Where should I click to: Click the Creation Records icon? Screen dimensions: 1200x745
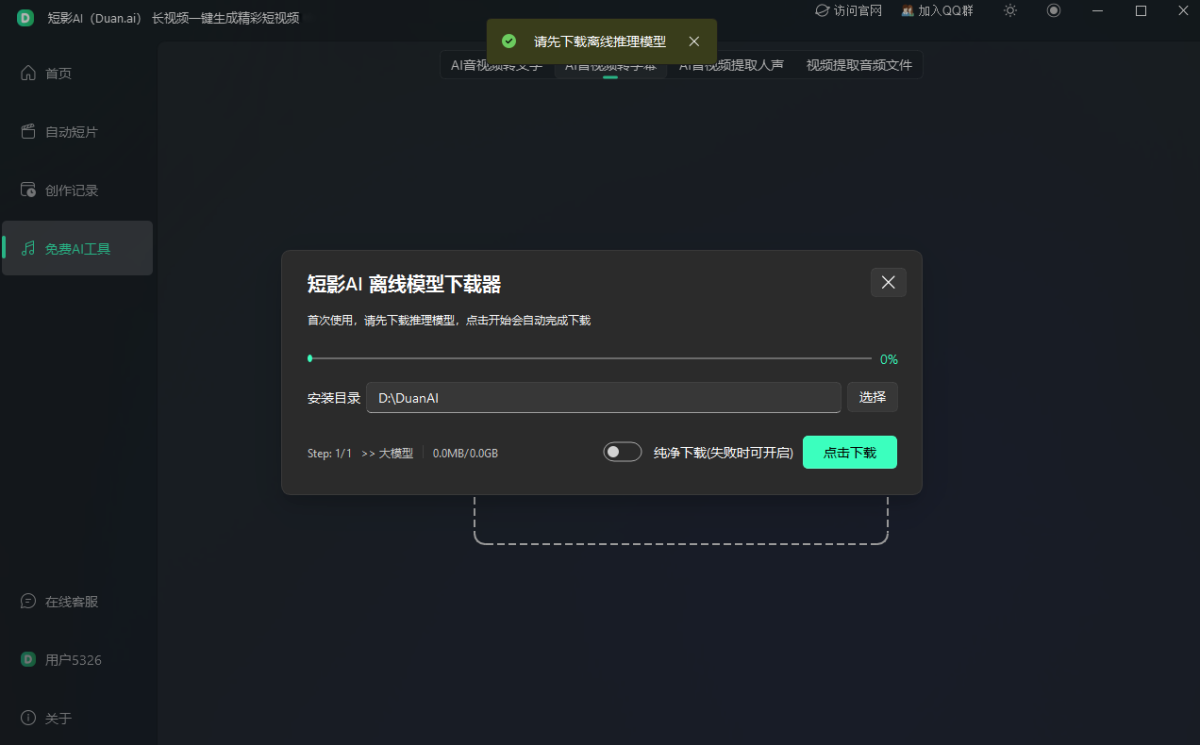pos(28,190)
